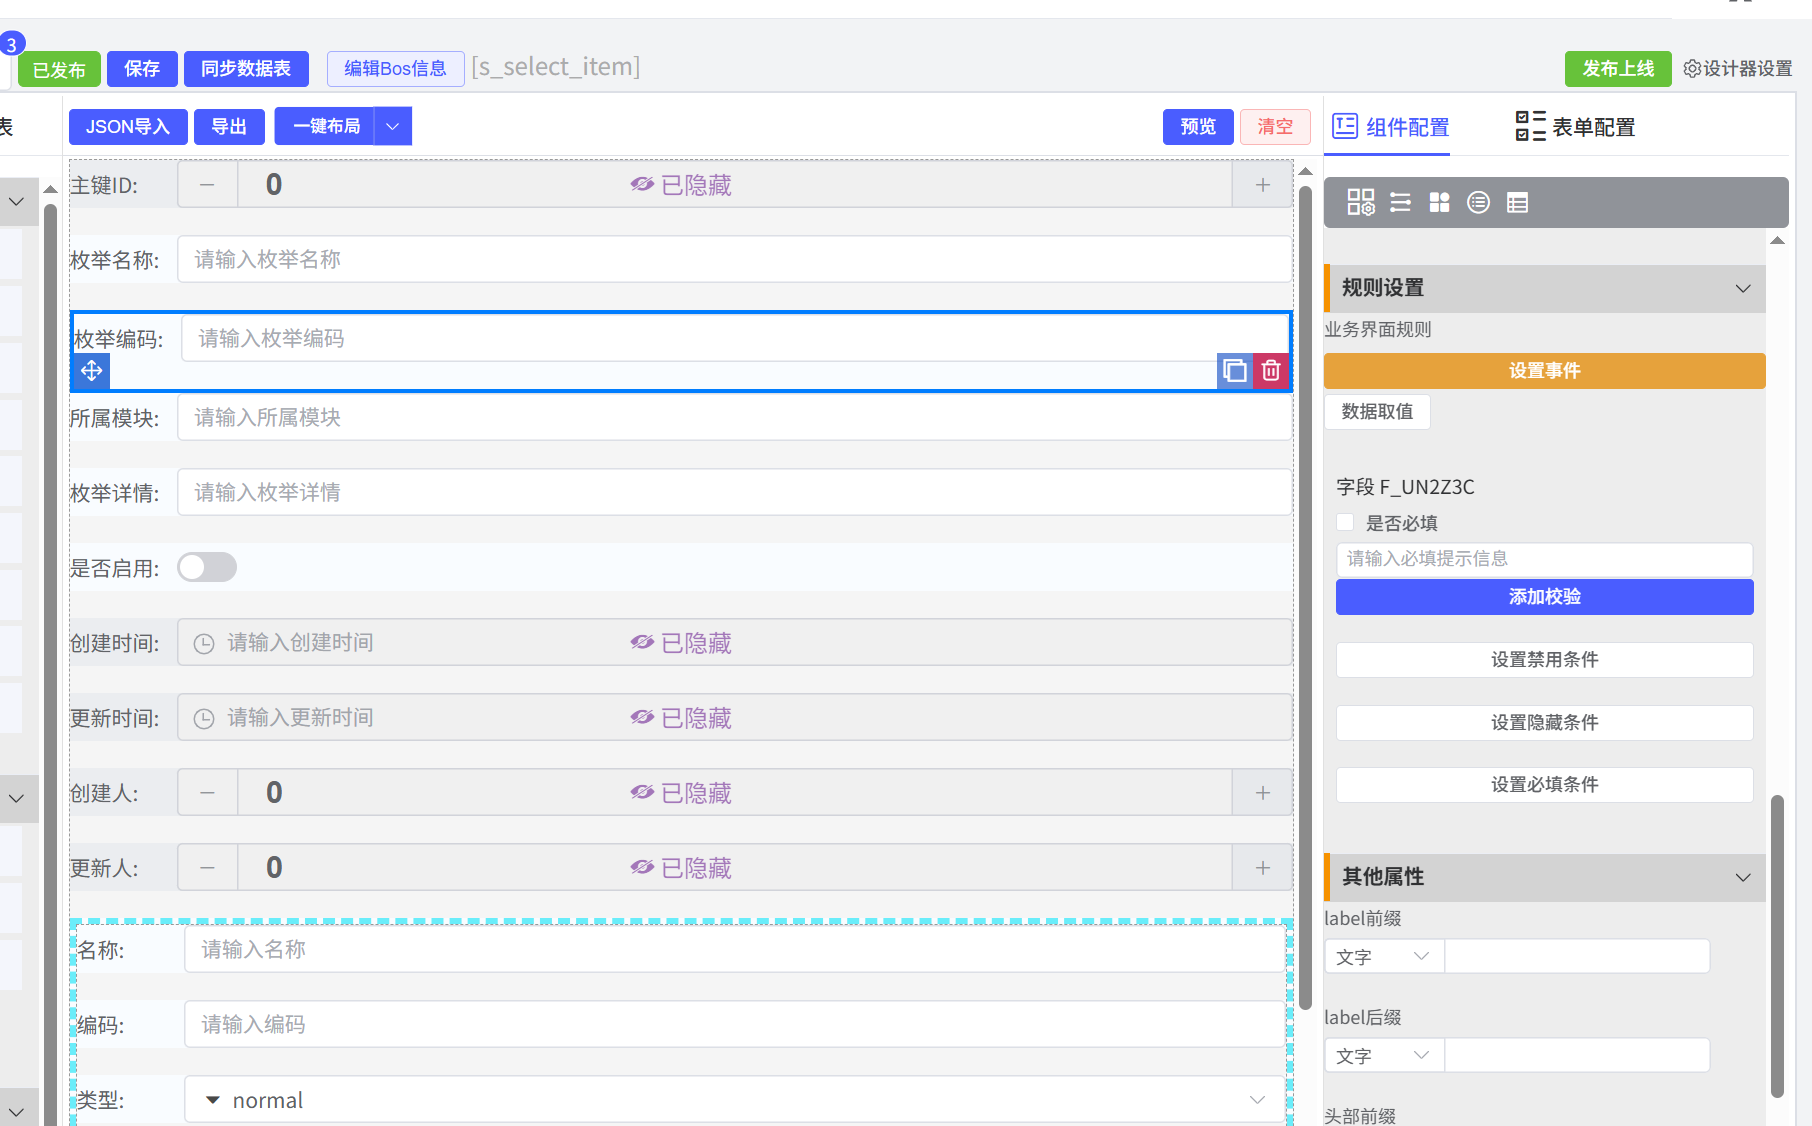This screenshot has height=1126, width=1812.
Task: Check the 是否必填 checkbox
Action: point(1345,522)
